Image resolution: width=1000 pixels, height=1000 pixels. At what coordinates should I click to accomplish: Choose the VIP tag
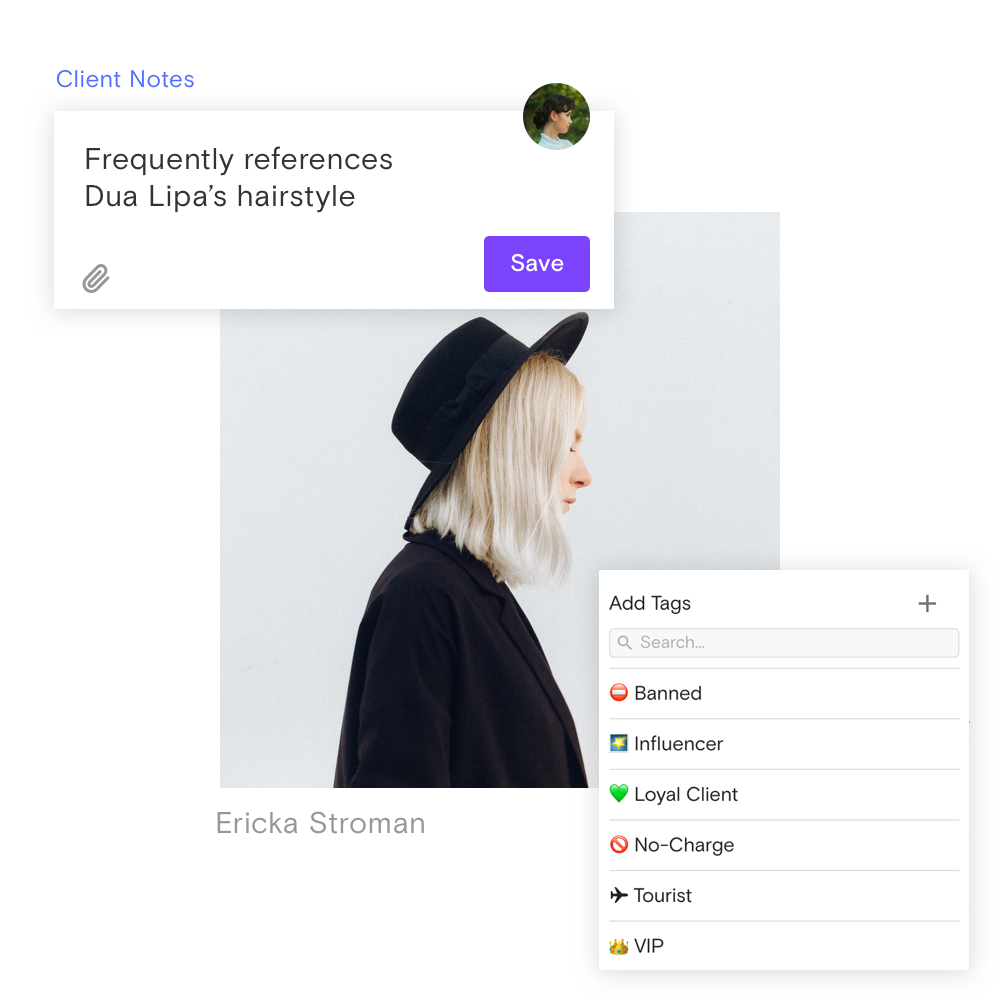pos(784,946)
